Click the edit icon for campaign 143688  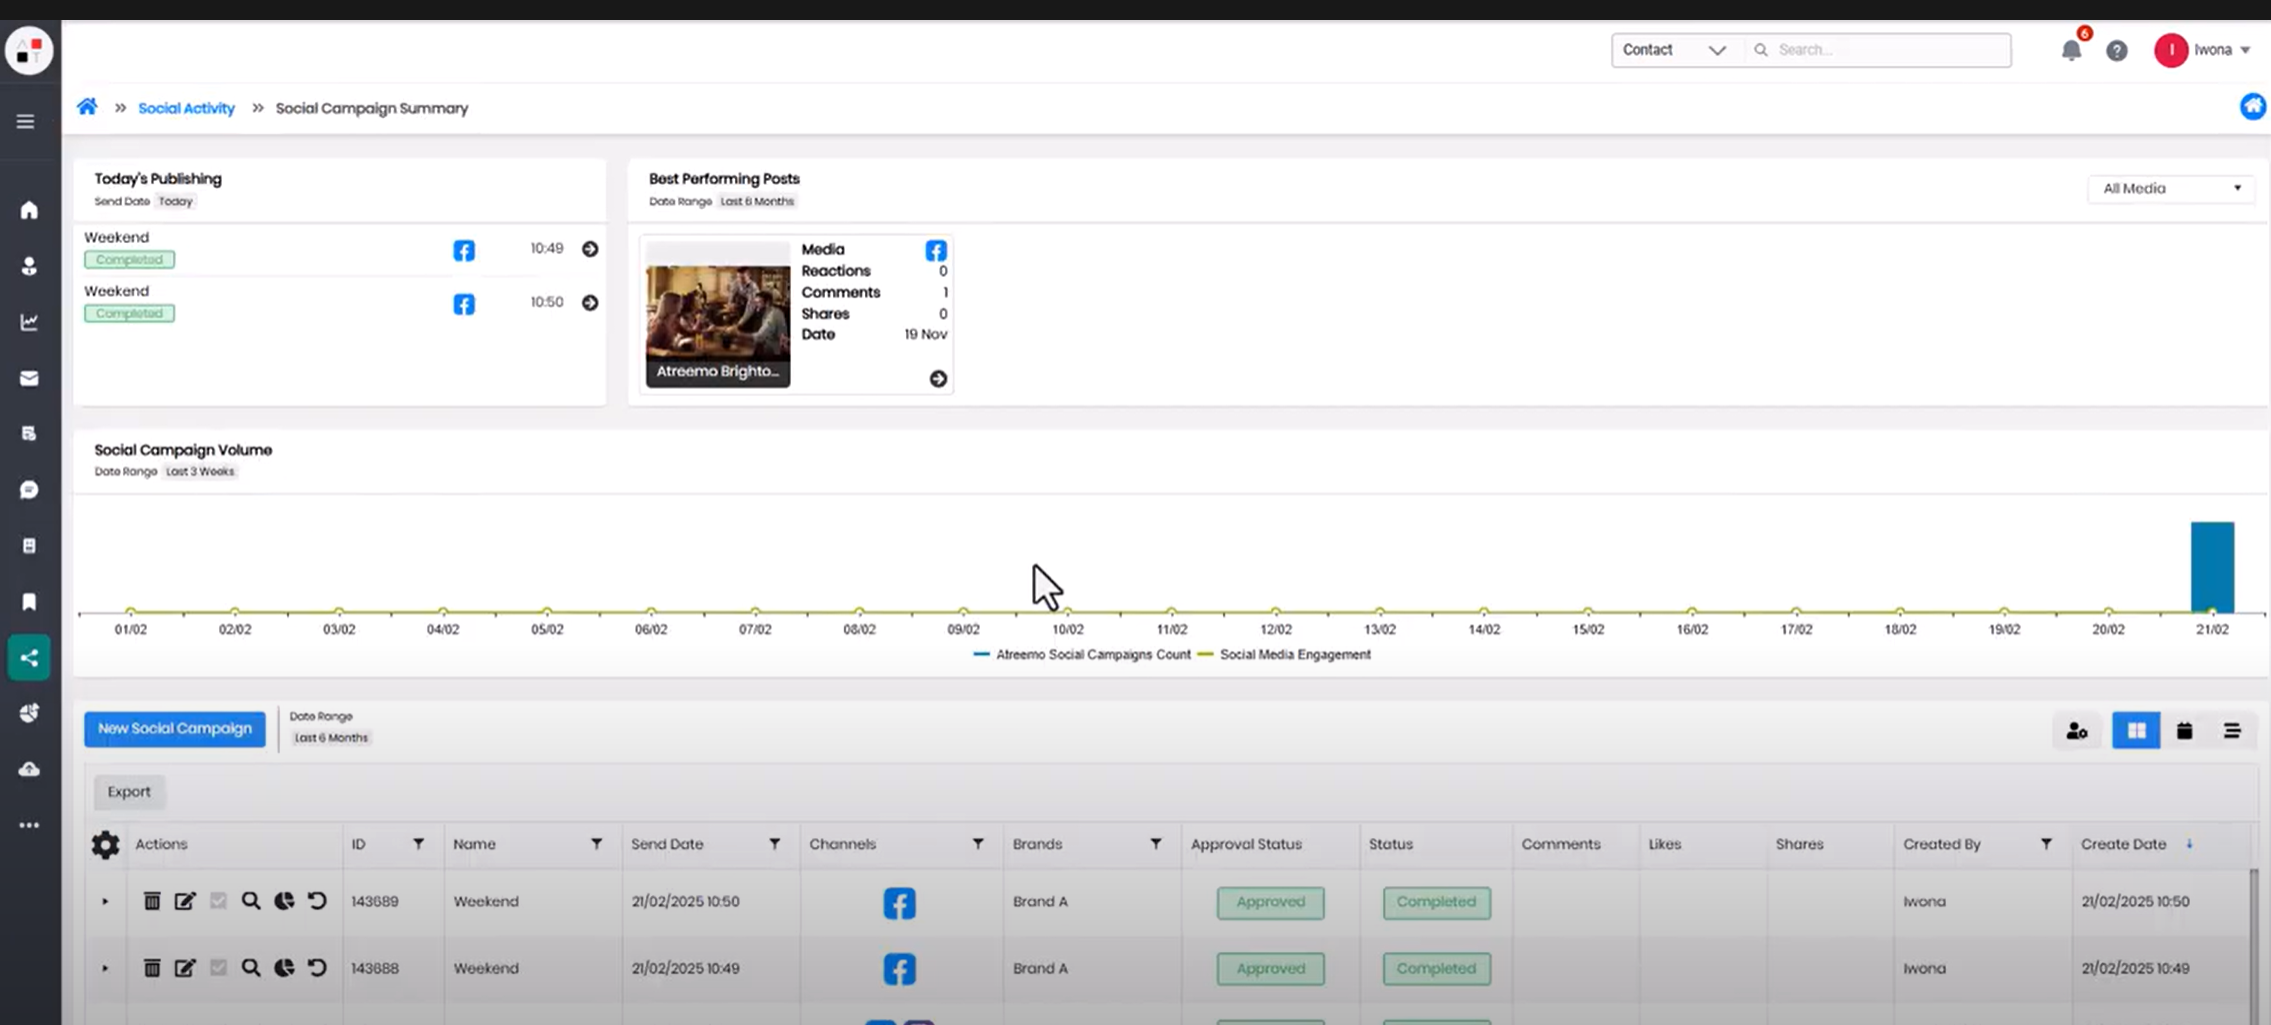click(185, 968)
